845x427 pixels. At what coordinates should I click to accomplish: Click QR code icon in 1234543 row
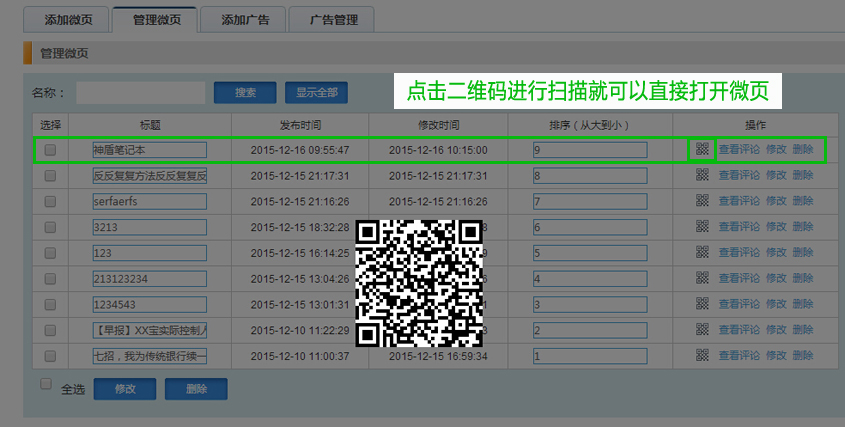point(702,304)
